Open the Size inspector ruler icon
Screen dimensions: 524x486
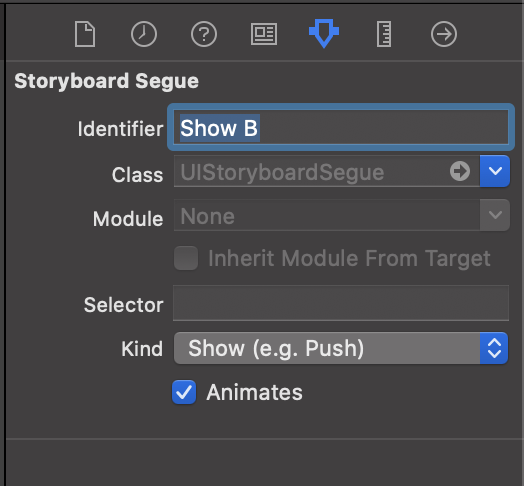tap(384, 34)
